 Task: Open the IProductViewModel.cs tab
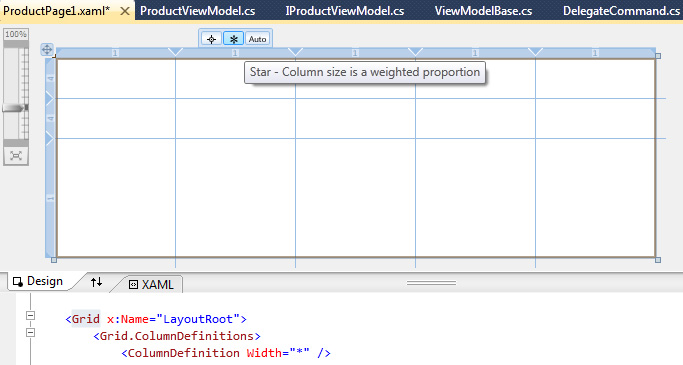pos(345,11)
